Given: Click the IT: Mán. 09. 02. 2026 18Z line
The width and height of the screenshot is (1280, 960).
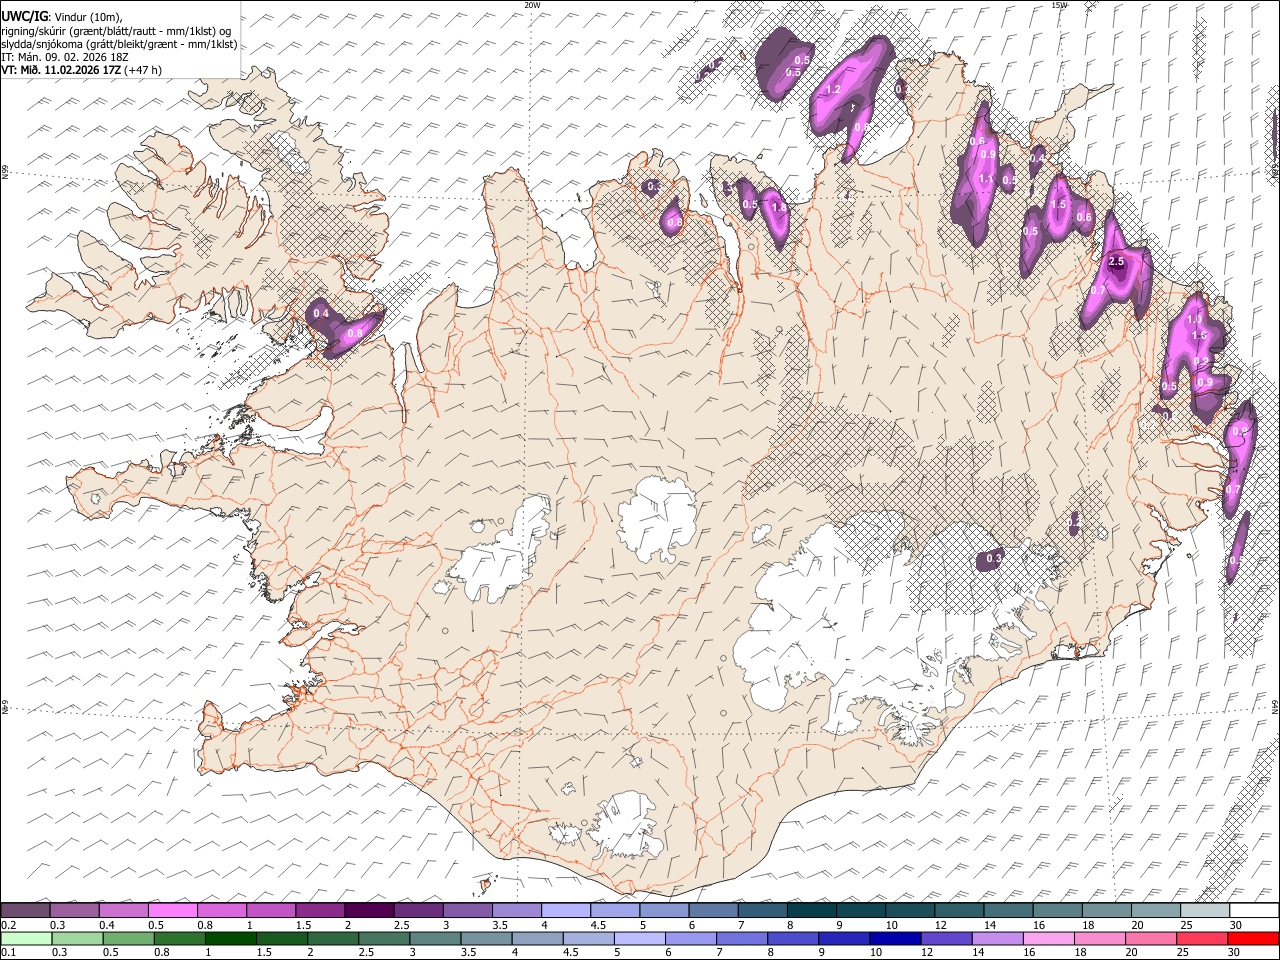Looking at the screenshot, I should tap(65, 57).
